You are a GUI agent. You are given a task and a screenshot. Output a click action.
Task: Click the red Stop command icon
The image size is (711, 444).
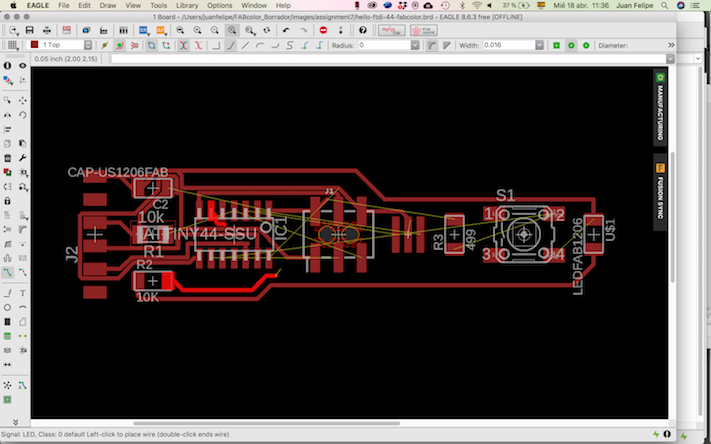(323, 30)
